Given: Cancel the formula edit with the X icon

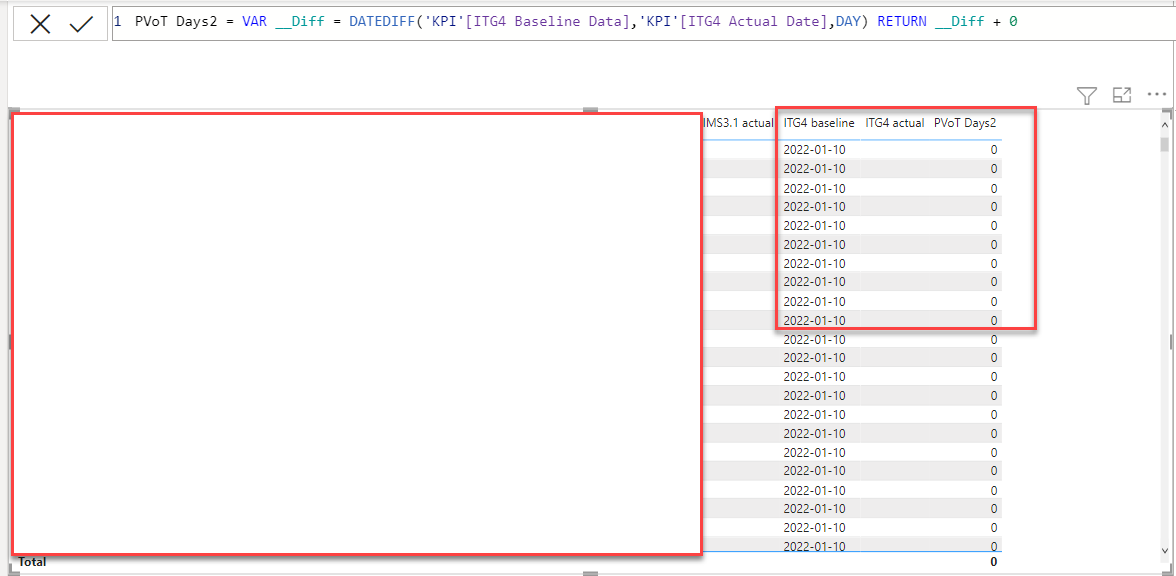Looking at the screenshot, I should point(40,25).
